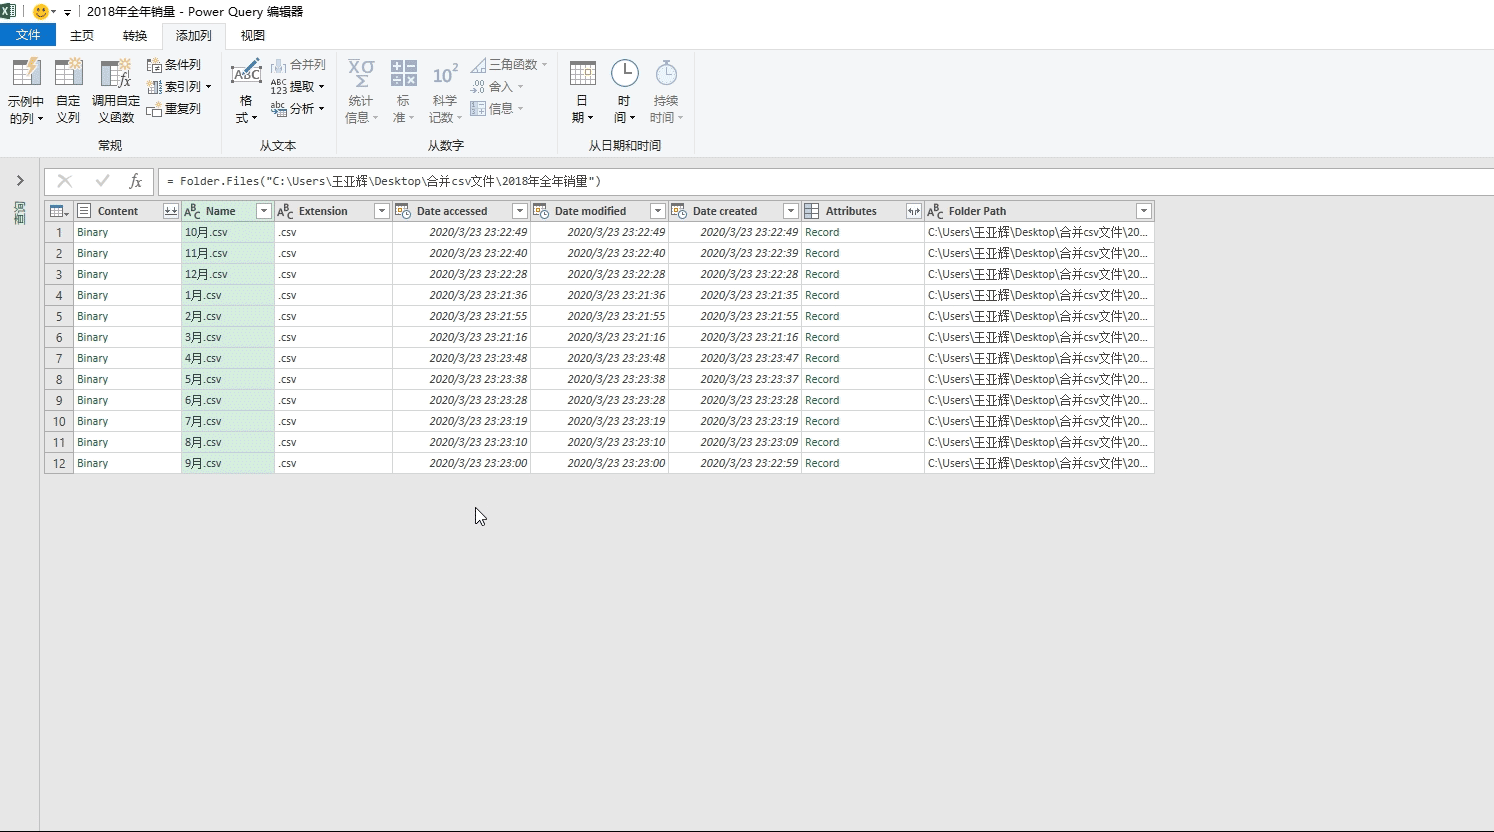Switch to the 视图 tab
This screenshot has height=832, width=1494.
coord(253,35)
